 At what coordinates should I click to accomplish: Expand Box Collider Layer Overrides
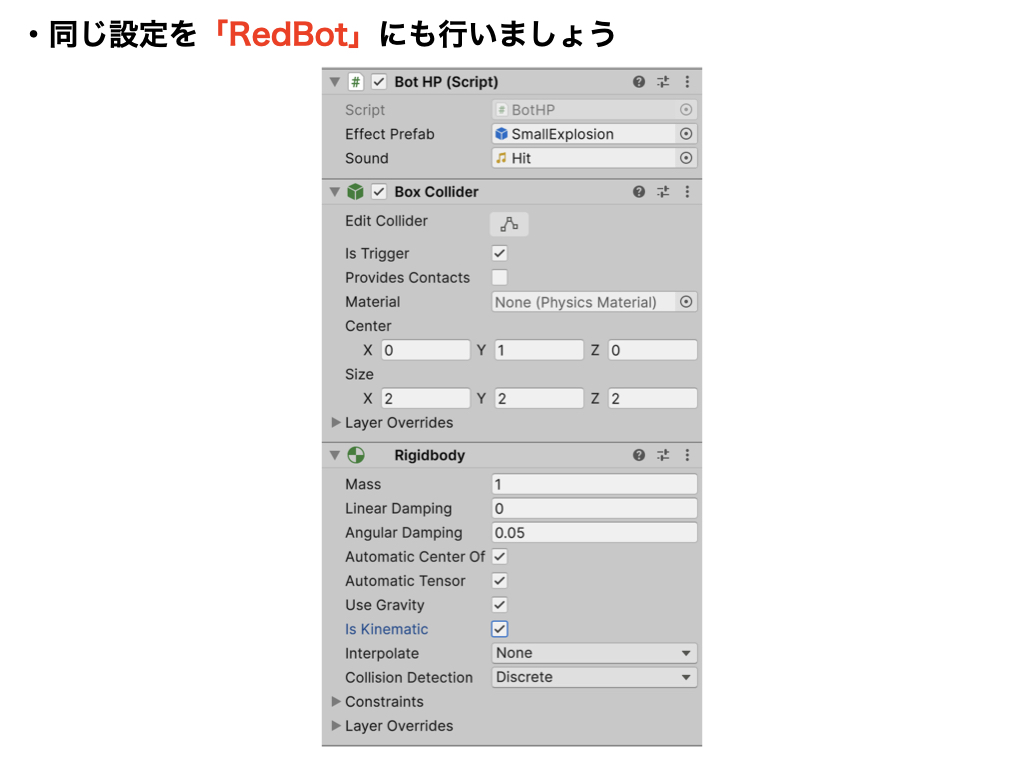[336, 423]
